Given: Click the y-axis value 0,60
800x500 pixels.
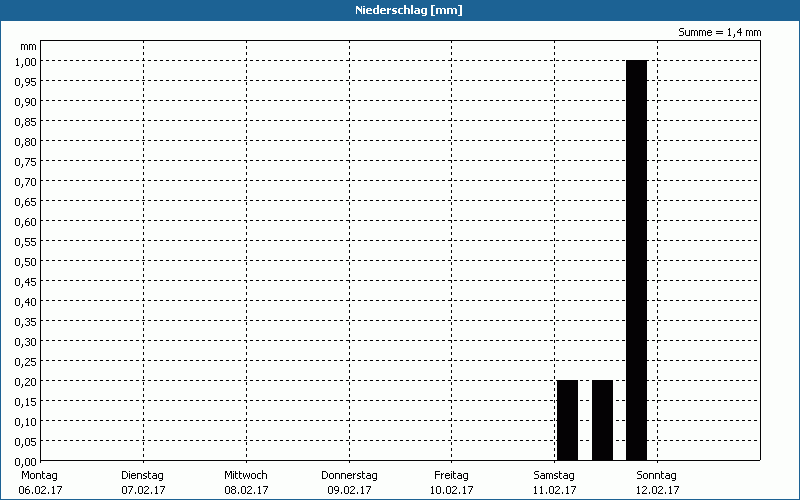Looking at the screenshot, I should pos(26,221).
